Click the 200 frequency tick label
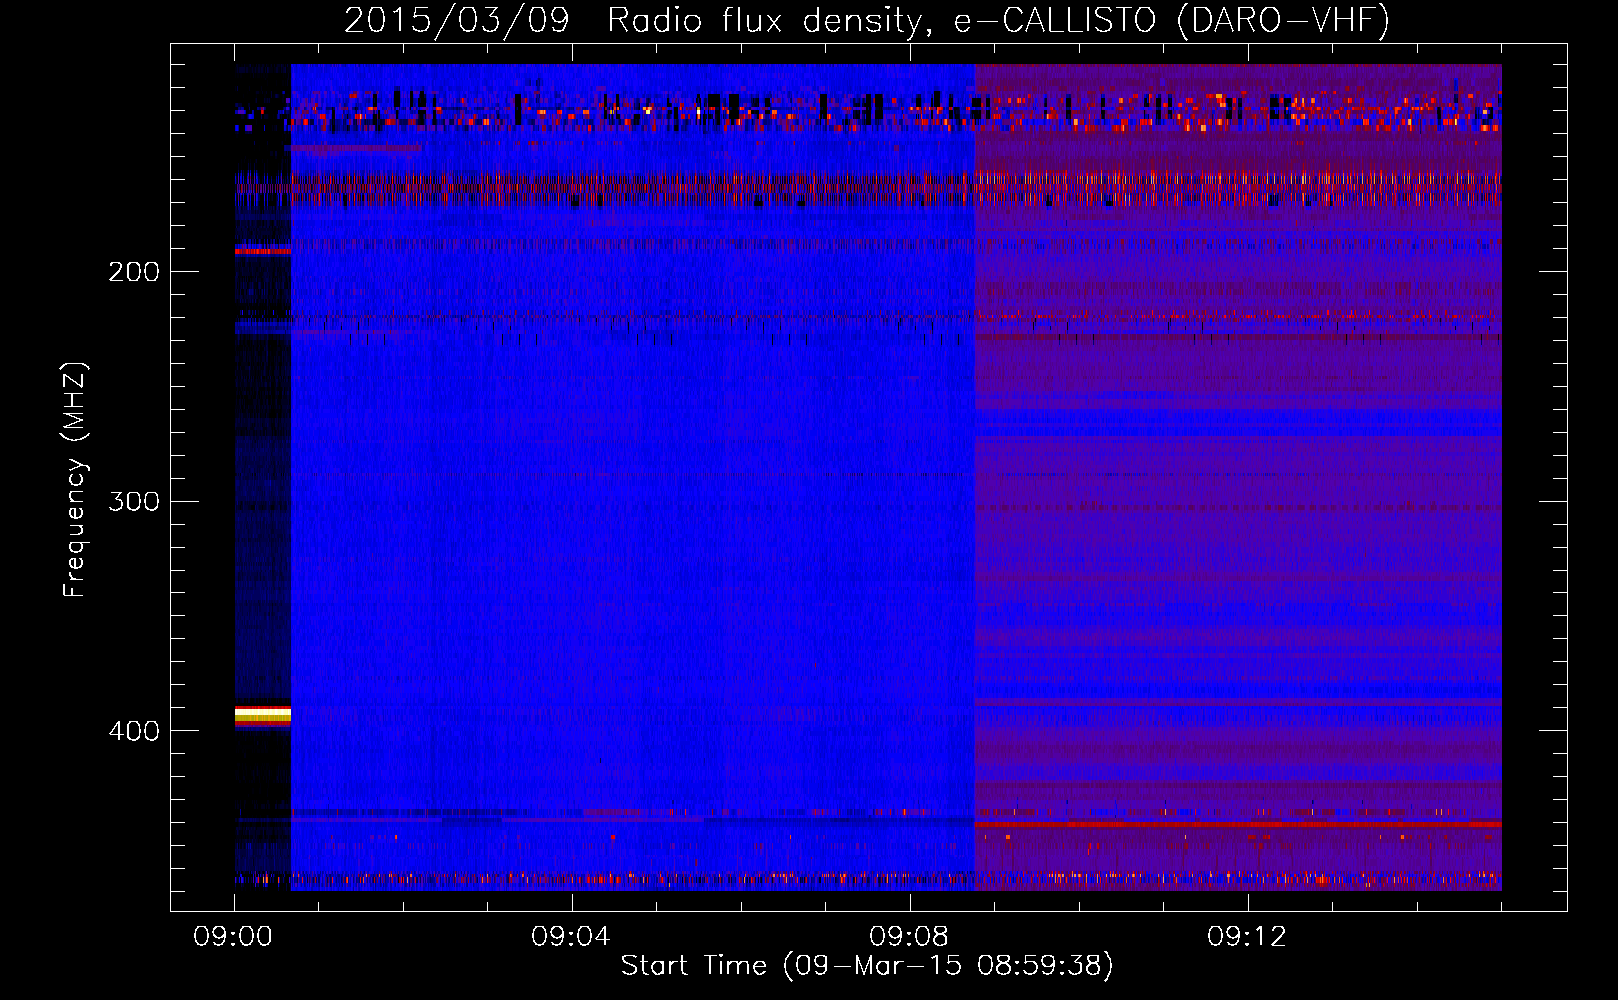This screenshot has height=1000, width=1618. click(134, 271)
